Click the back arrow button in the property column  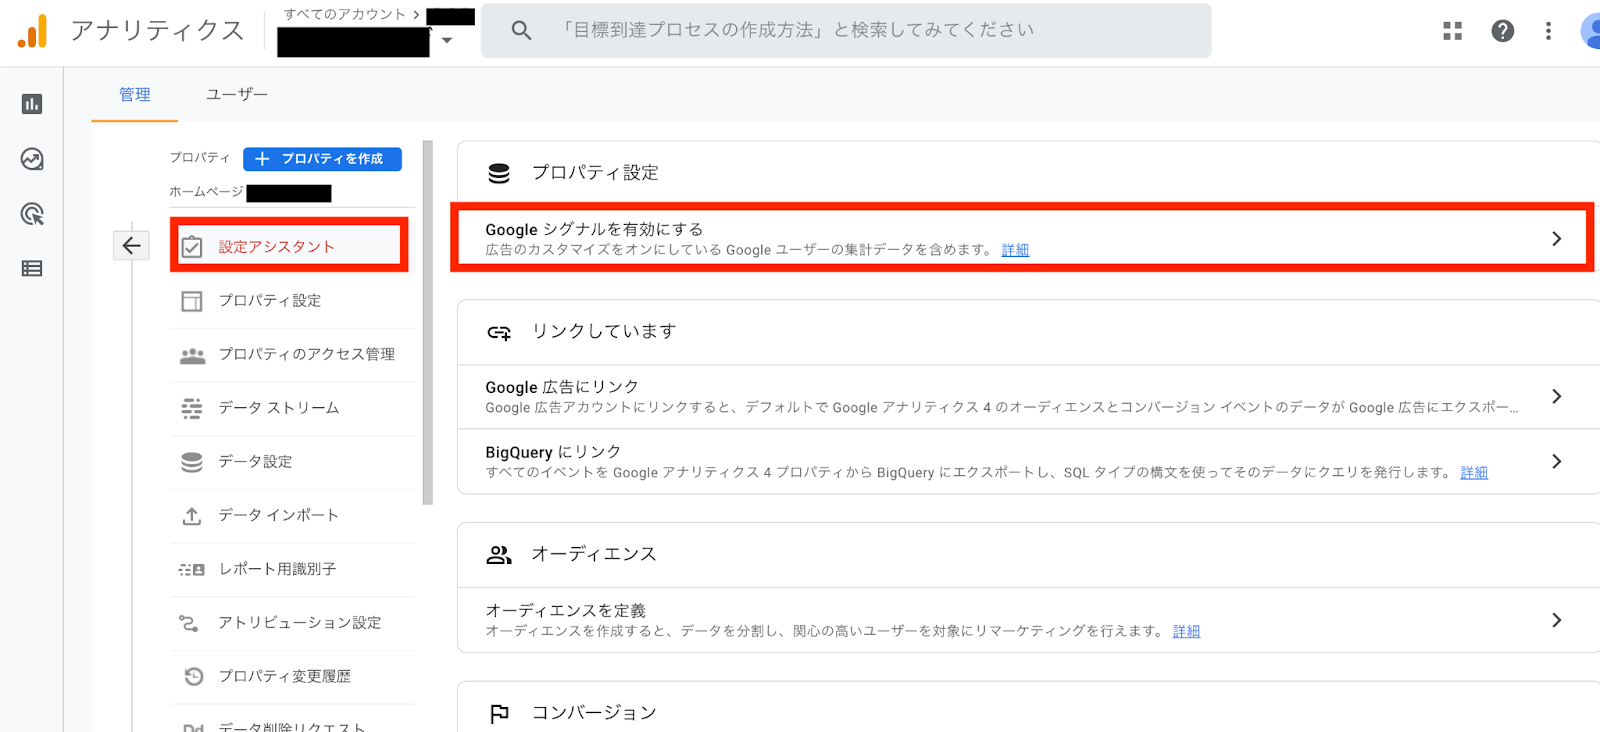[x=131, y=245]
